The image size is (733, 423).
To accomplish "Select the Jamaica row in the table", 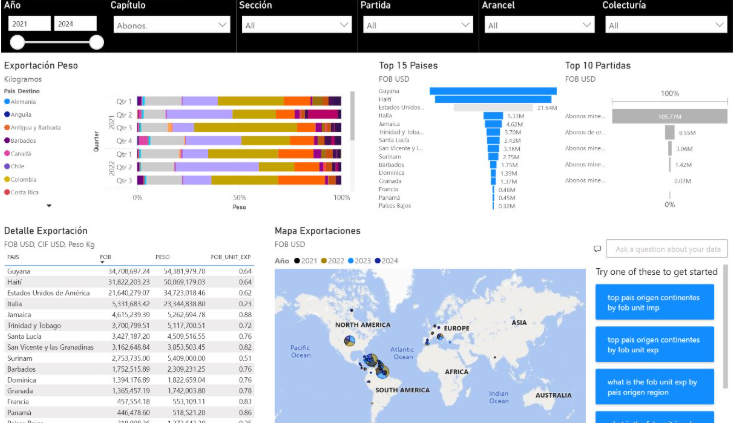I will click(x=129, y=315).
